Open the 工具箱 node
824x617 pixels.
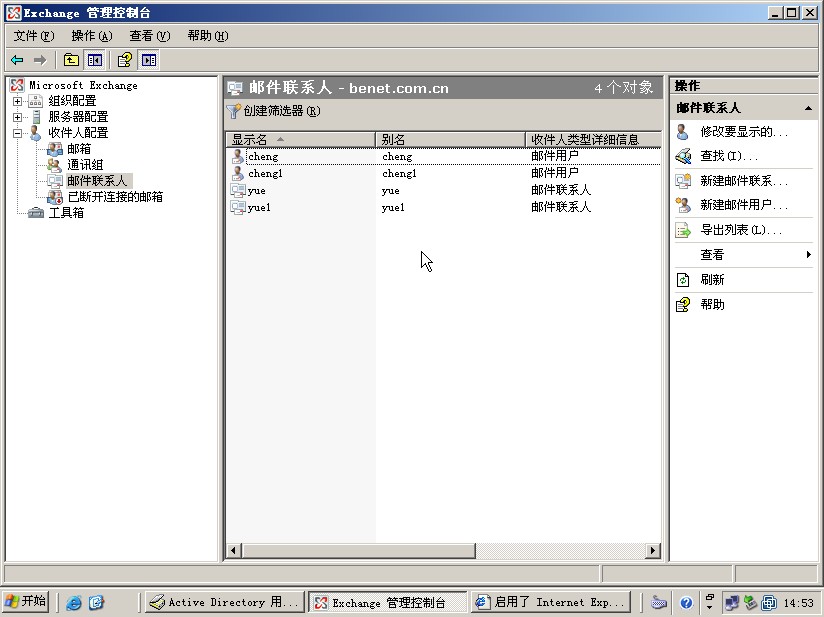point(66,213)
